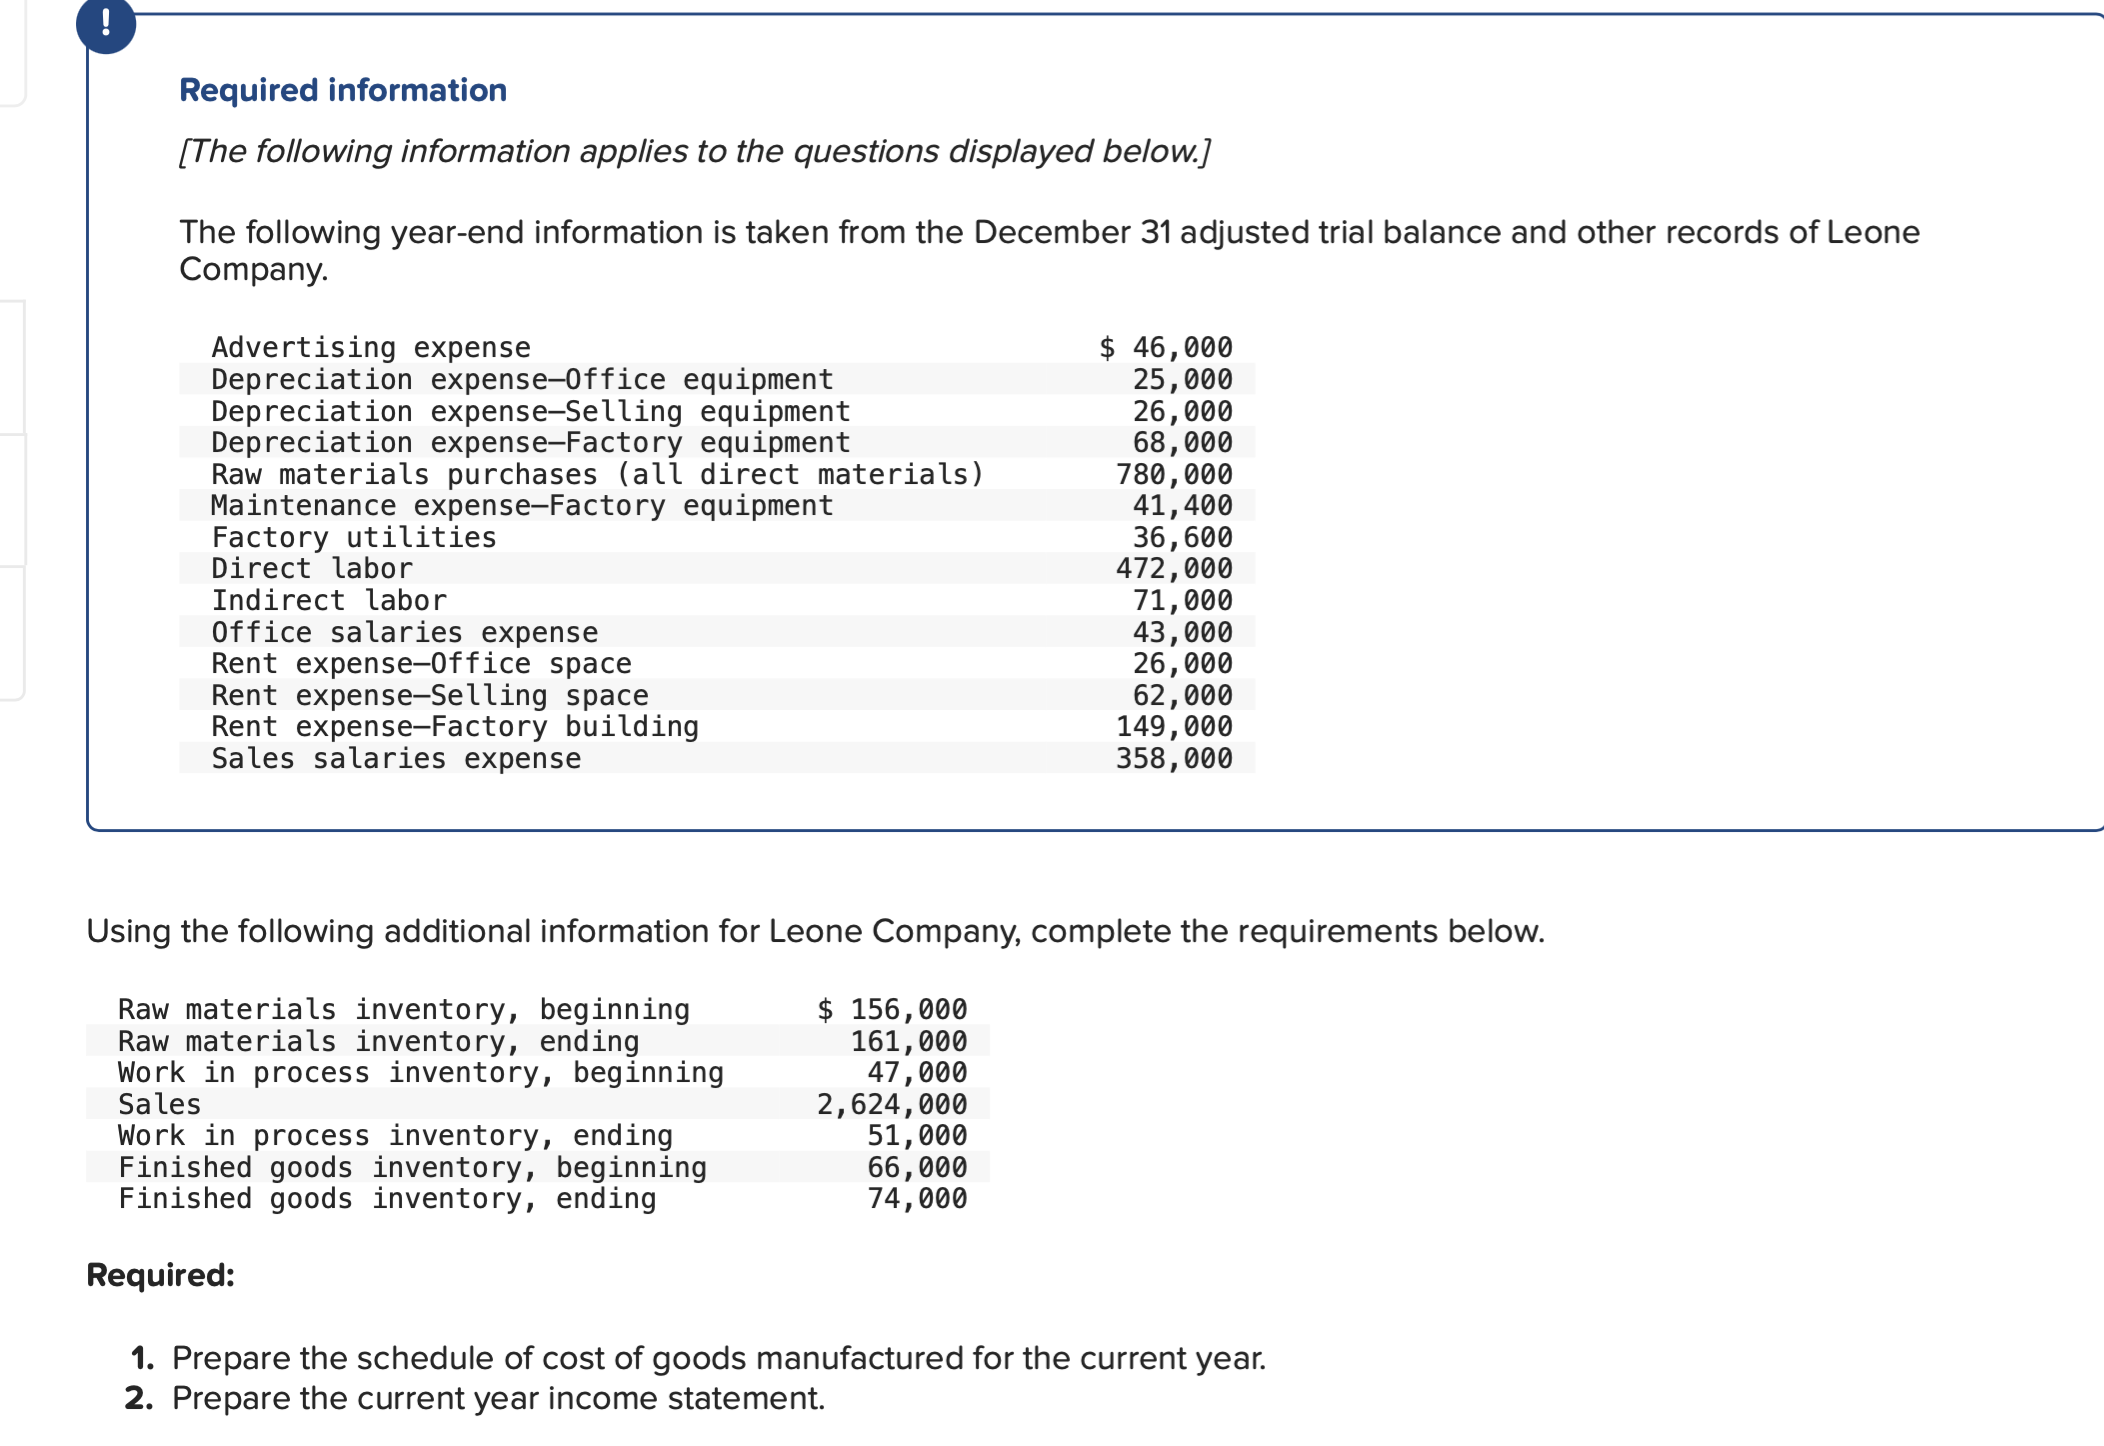Click the Factory utilities row label
The image size is (2104, 1446).
[354, 537]
